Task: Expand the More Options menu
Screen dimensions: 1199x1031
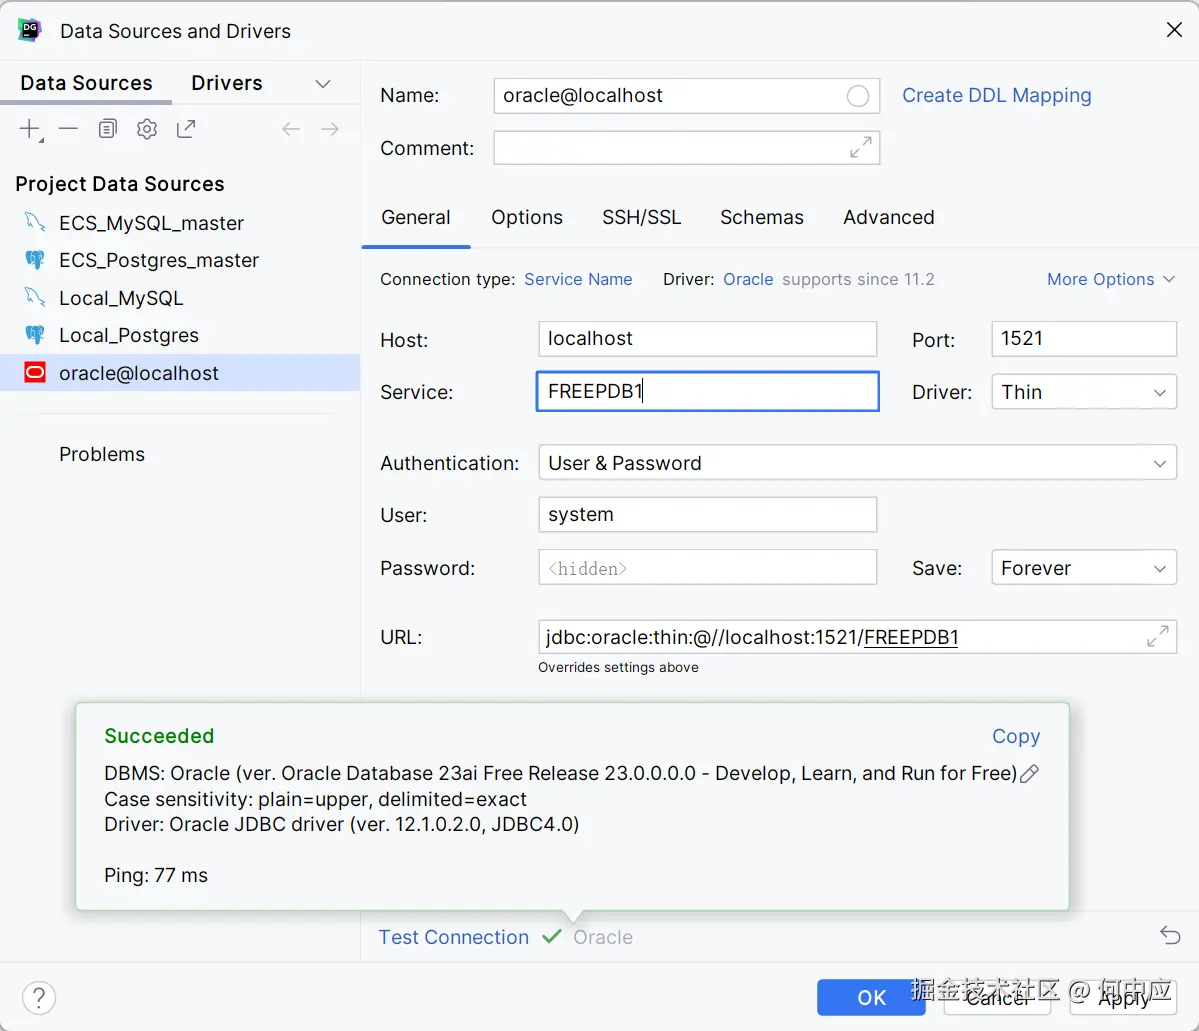Action: click(1110, 279)
